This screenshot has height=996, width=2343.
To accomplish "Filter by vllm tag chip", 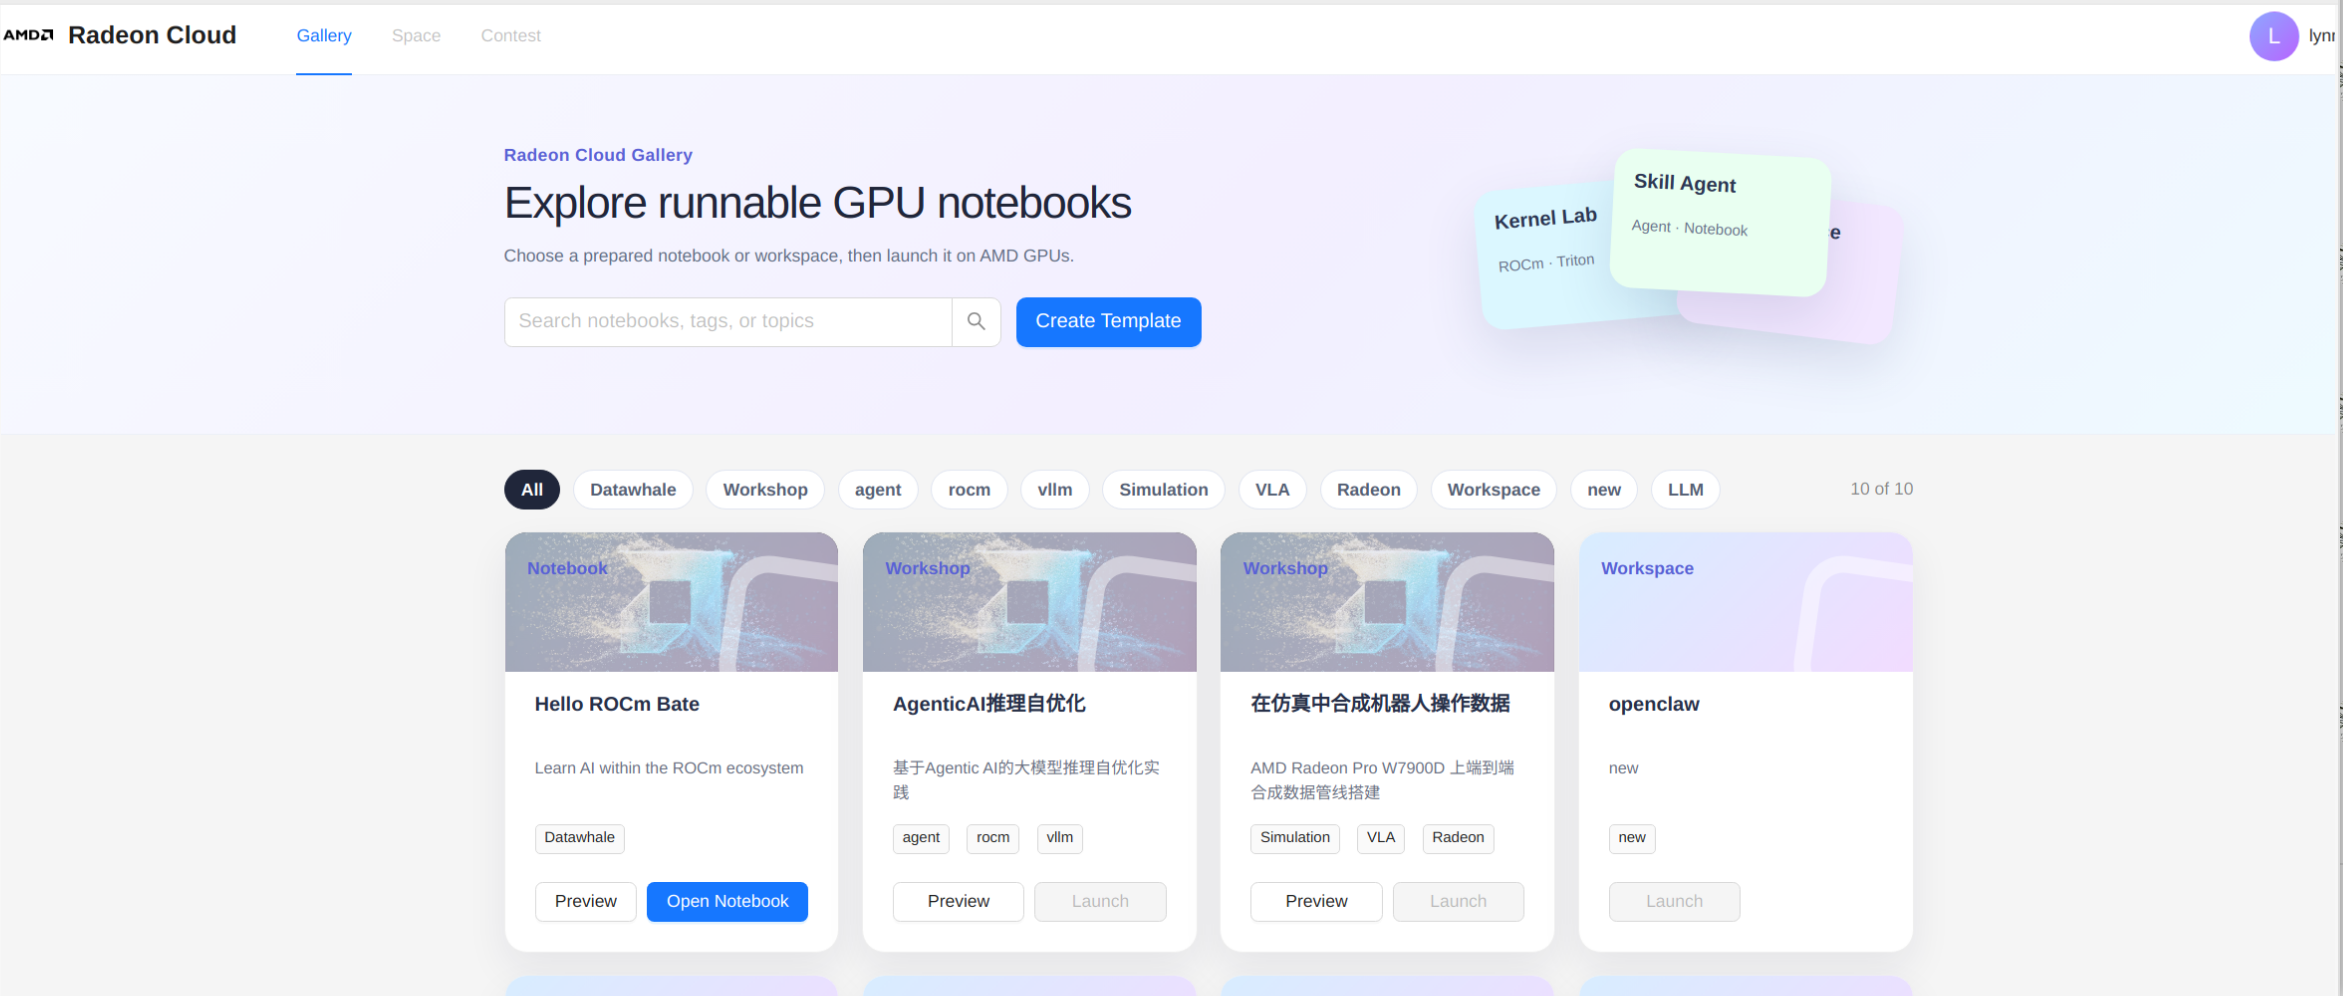I will coord(1055,489).
